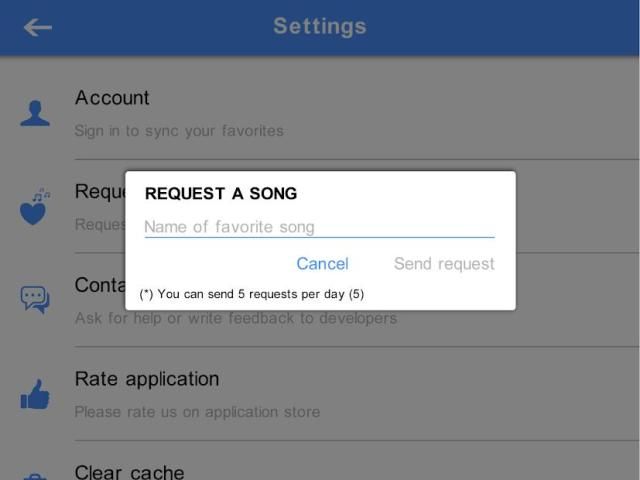The height and width of the screenshot is (480, 640).
Task: Tap the back arrow in header
Action: tap(38, 27)
